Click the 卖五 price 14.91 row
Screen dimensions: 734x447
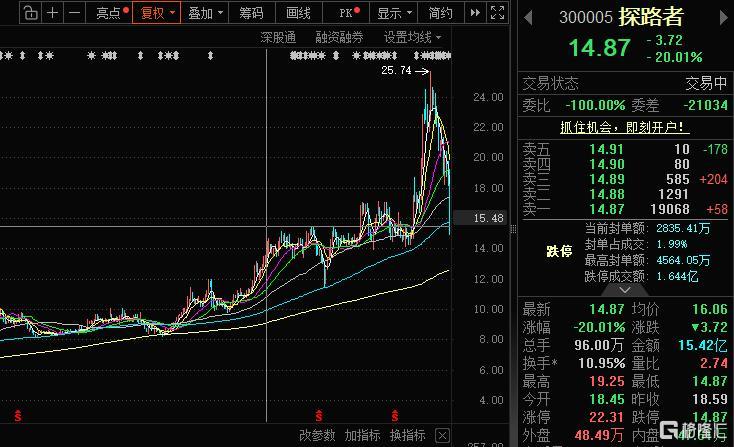[624, 149]
